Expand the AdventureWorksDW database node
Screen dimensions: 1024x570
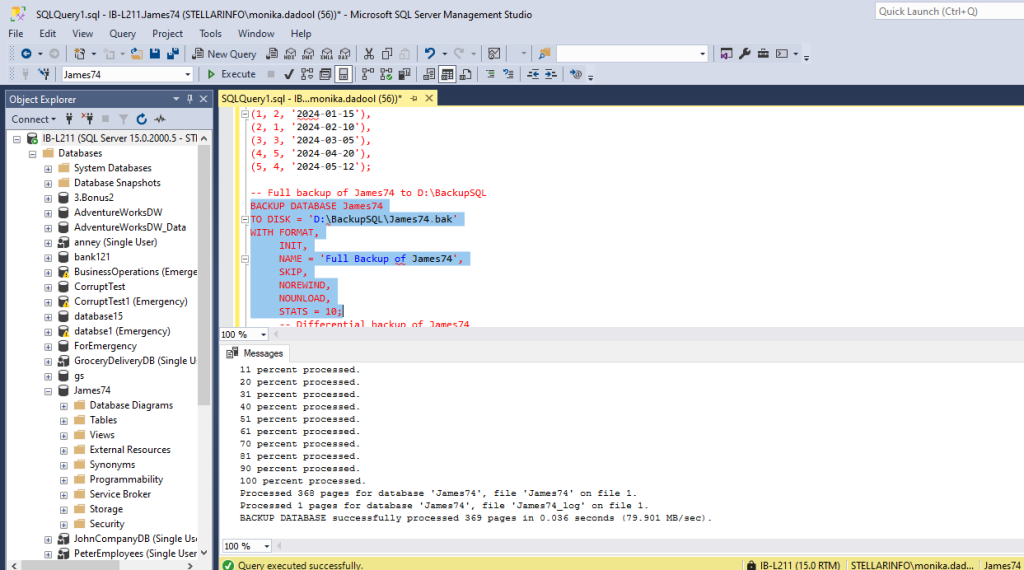coord(48,213)
